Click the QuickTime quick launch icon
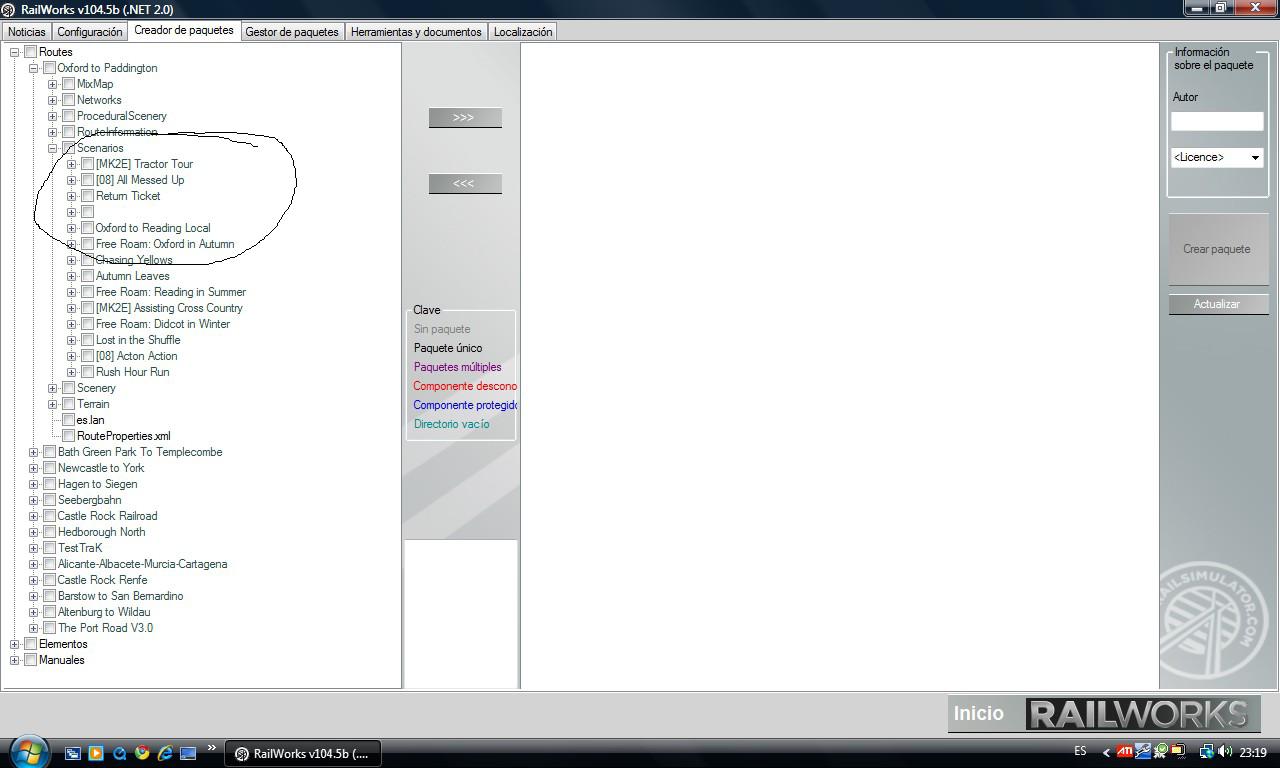This screenshot has width=1280, height=768. (119, 753)
